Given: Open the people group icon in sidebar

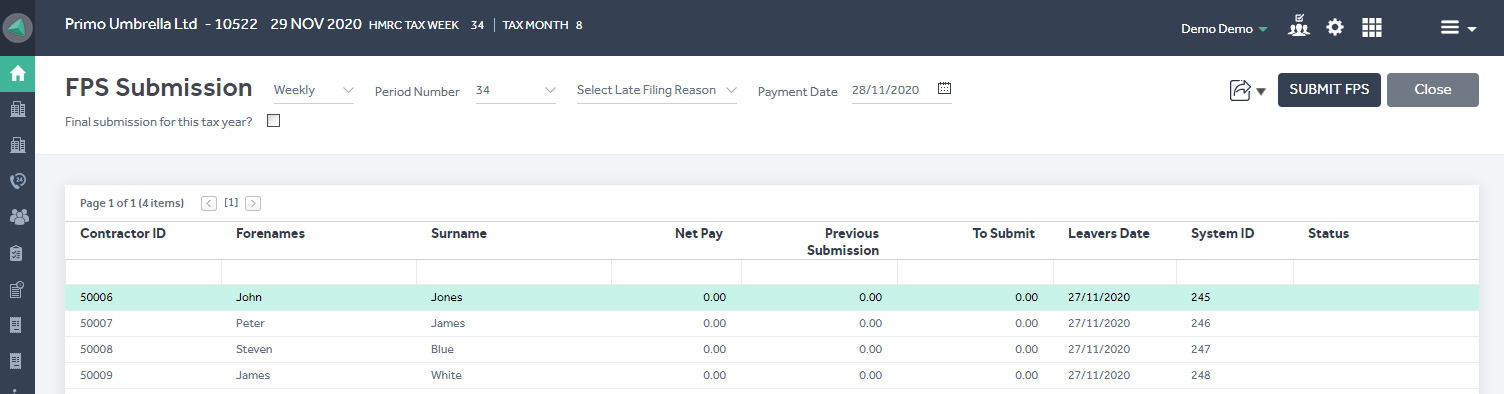Looking at the screenshot, I should [x=17, y=216].
